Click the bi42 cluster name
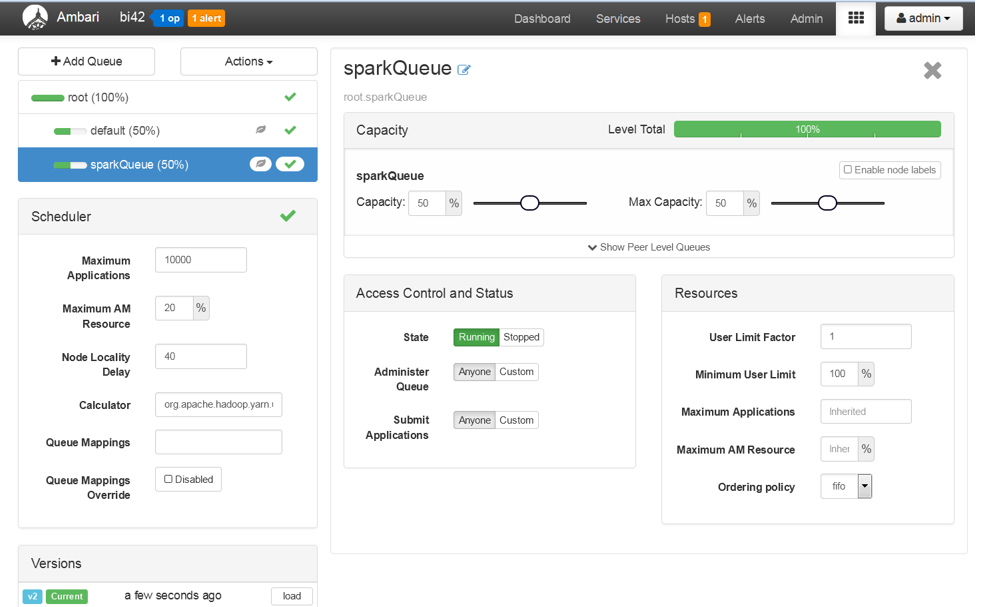The height and width of the screenshot is (607, 1002). click(x=132, y=17)
